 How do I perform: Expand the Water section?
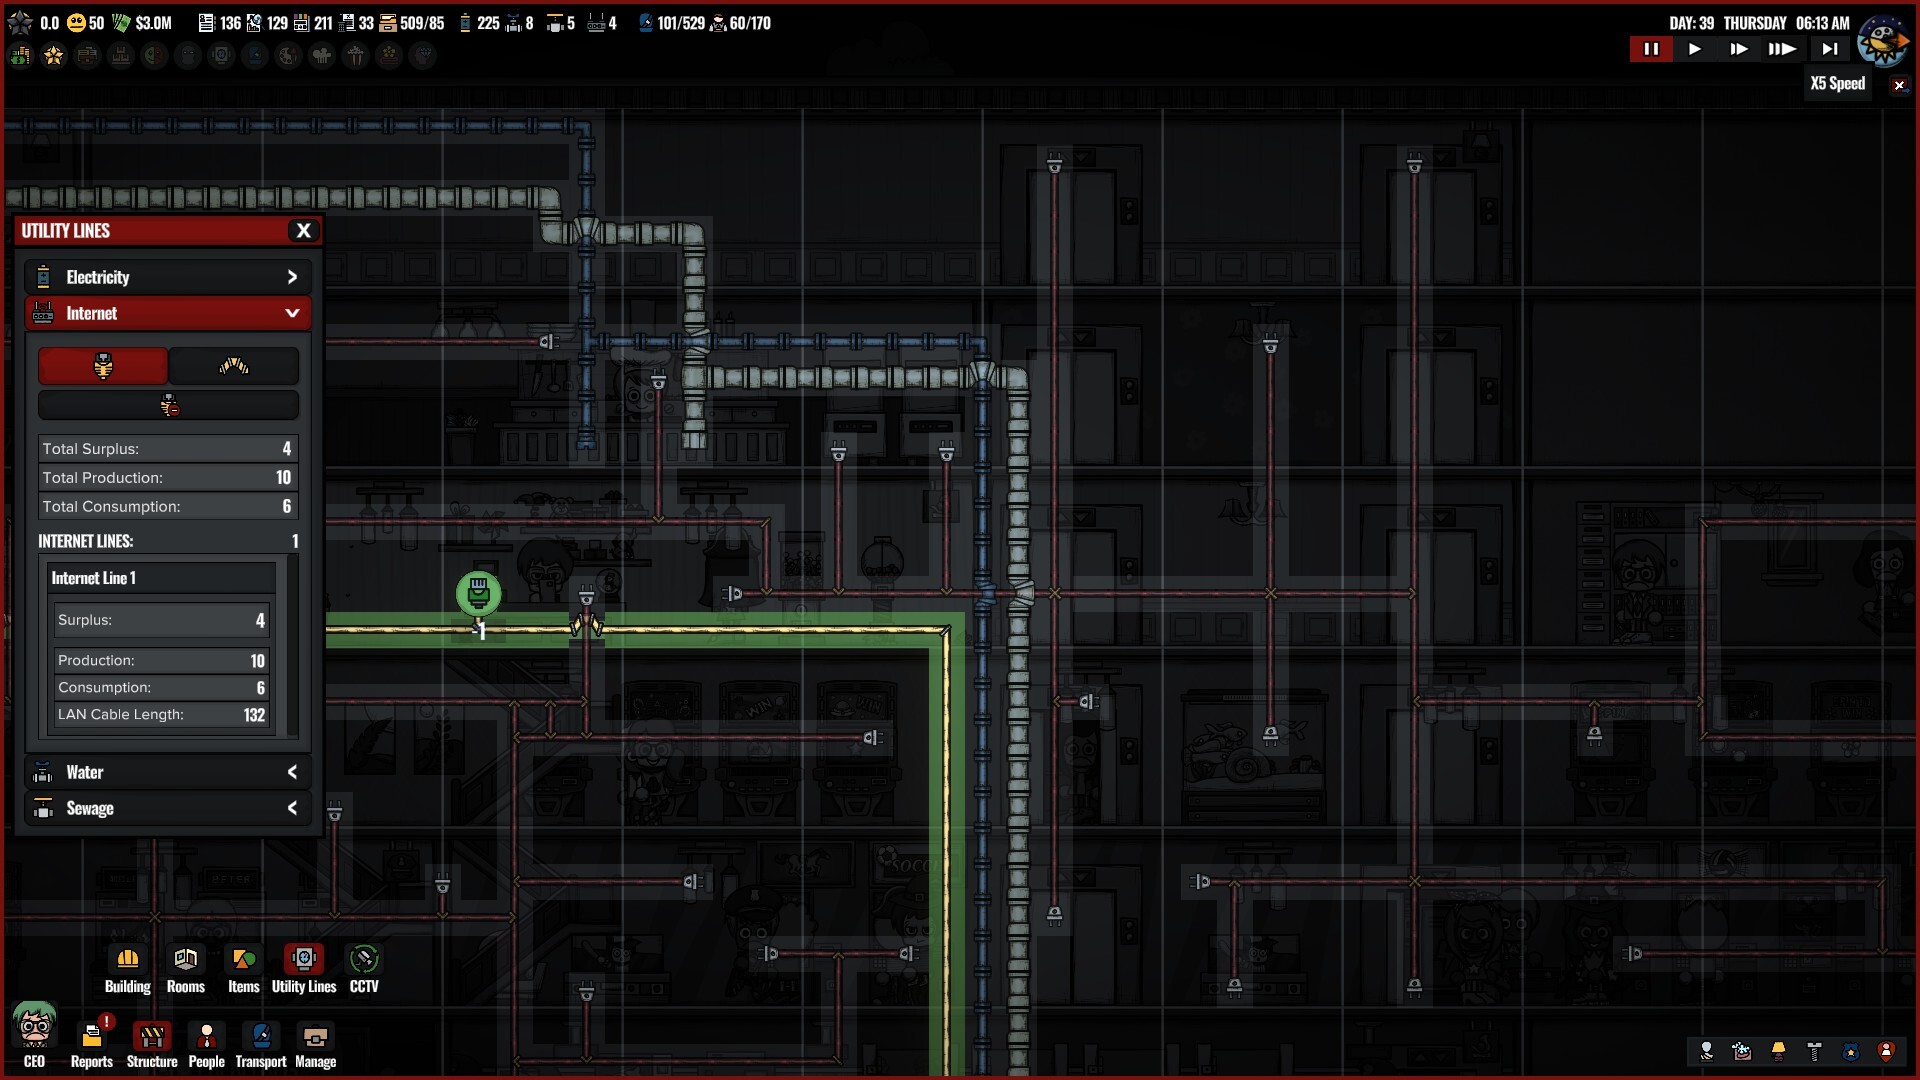(167, 771)
